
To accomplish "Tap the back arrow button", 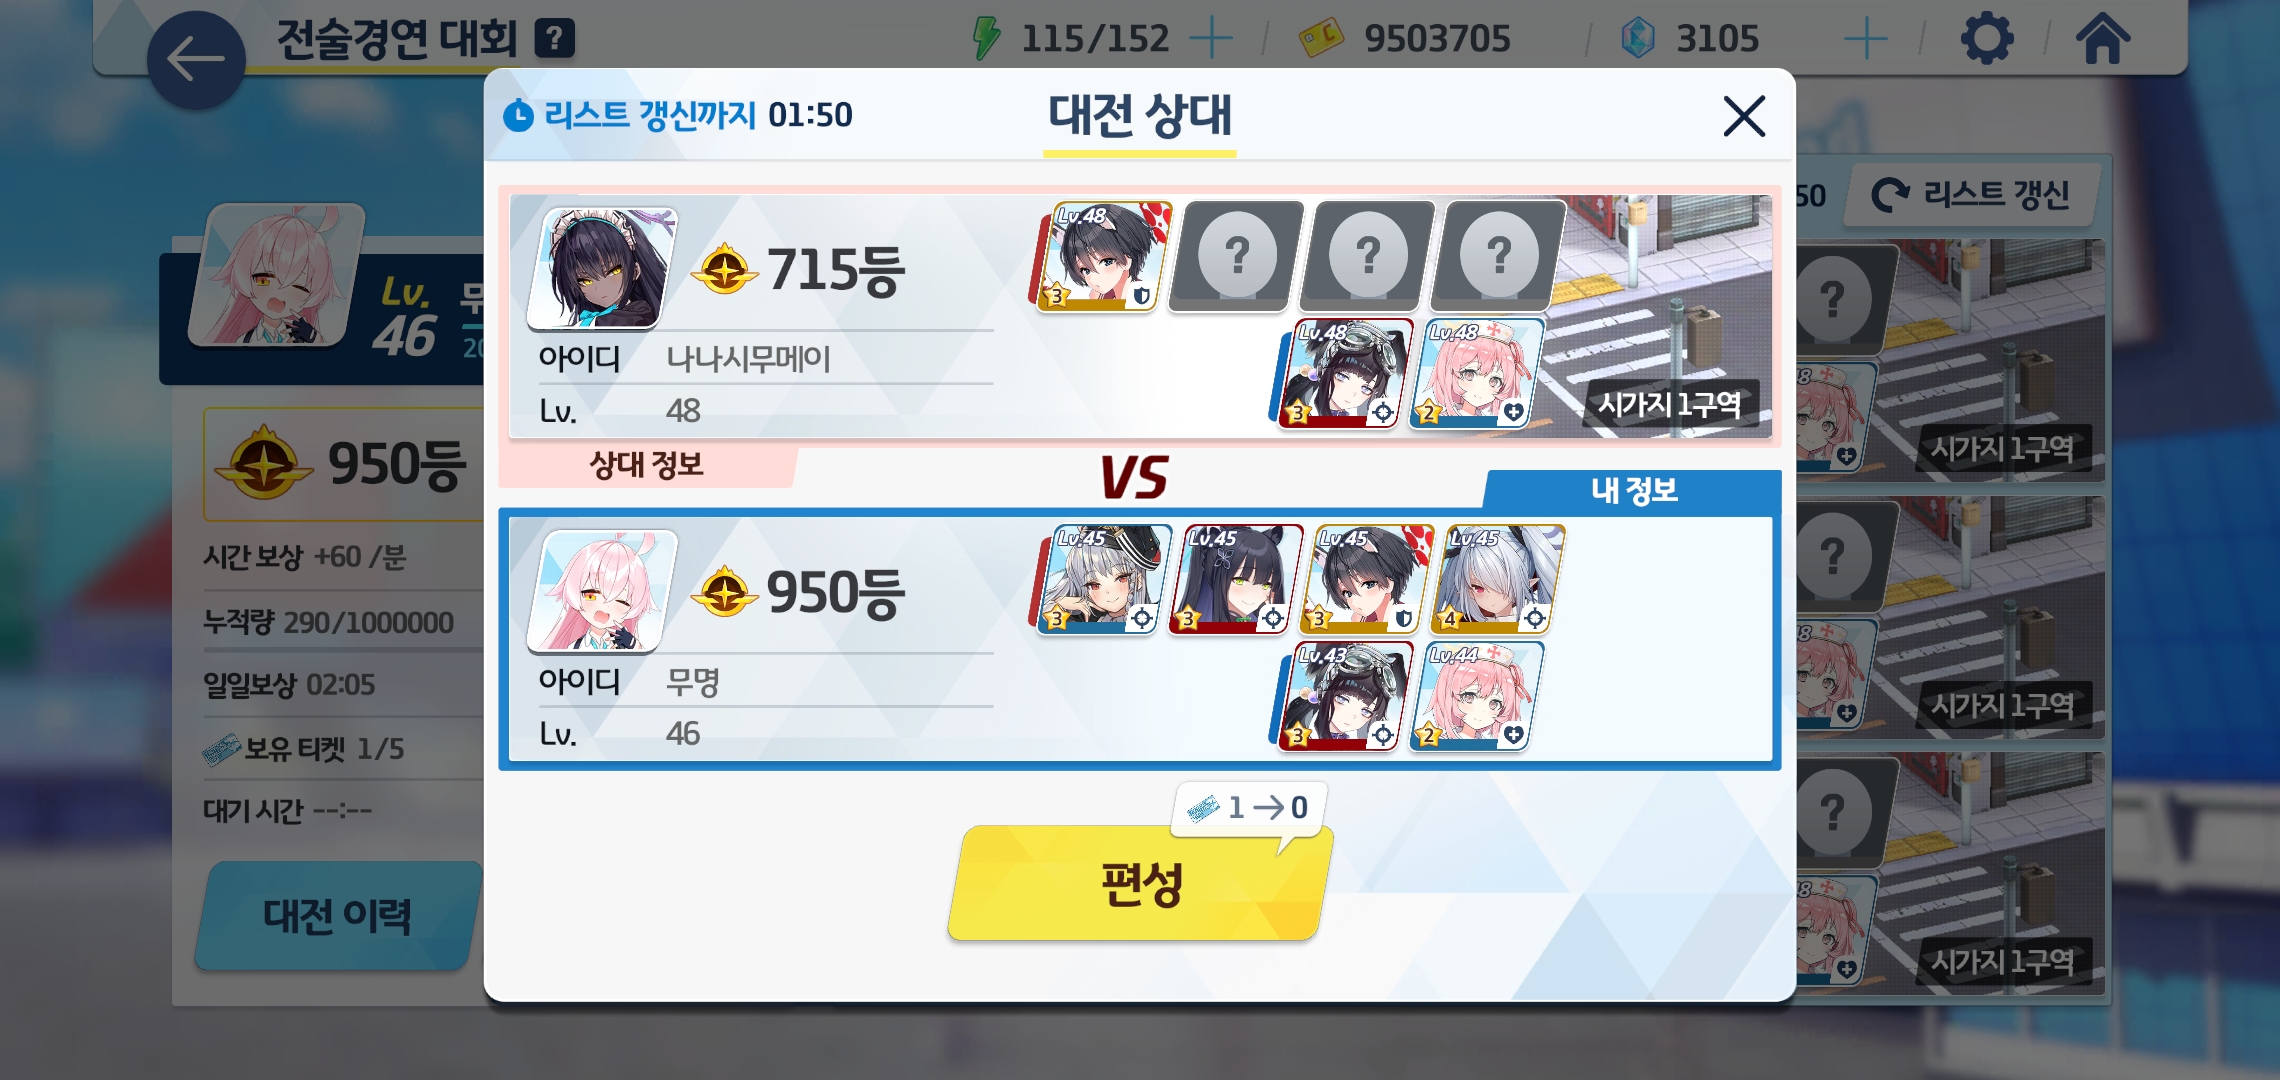I will tap(196, 60).
